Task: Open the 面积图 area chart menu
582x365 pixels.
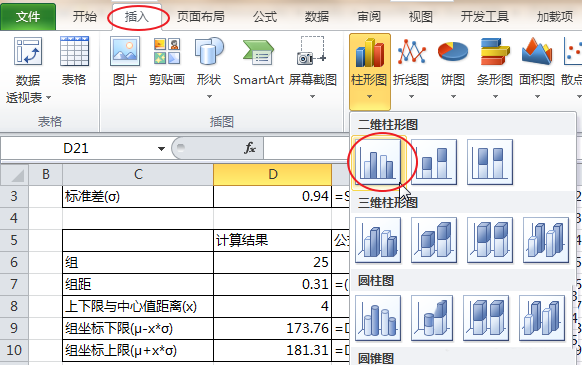Action: coord(537,69)
